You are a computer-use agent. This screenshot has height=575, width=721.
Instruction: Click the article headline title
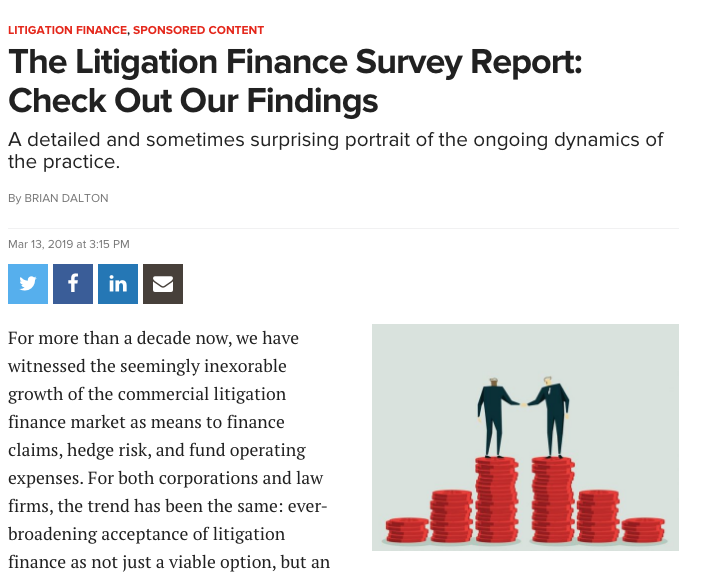point(295,81)
